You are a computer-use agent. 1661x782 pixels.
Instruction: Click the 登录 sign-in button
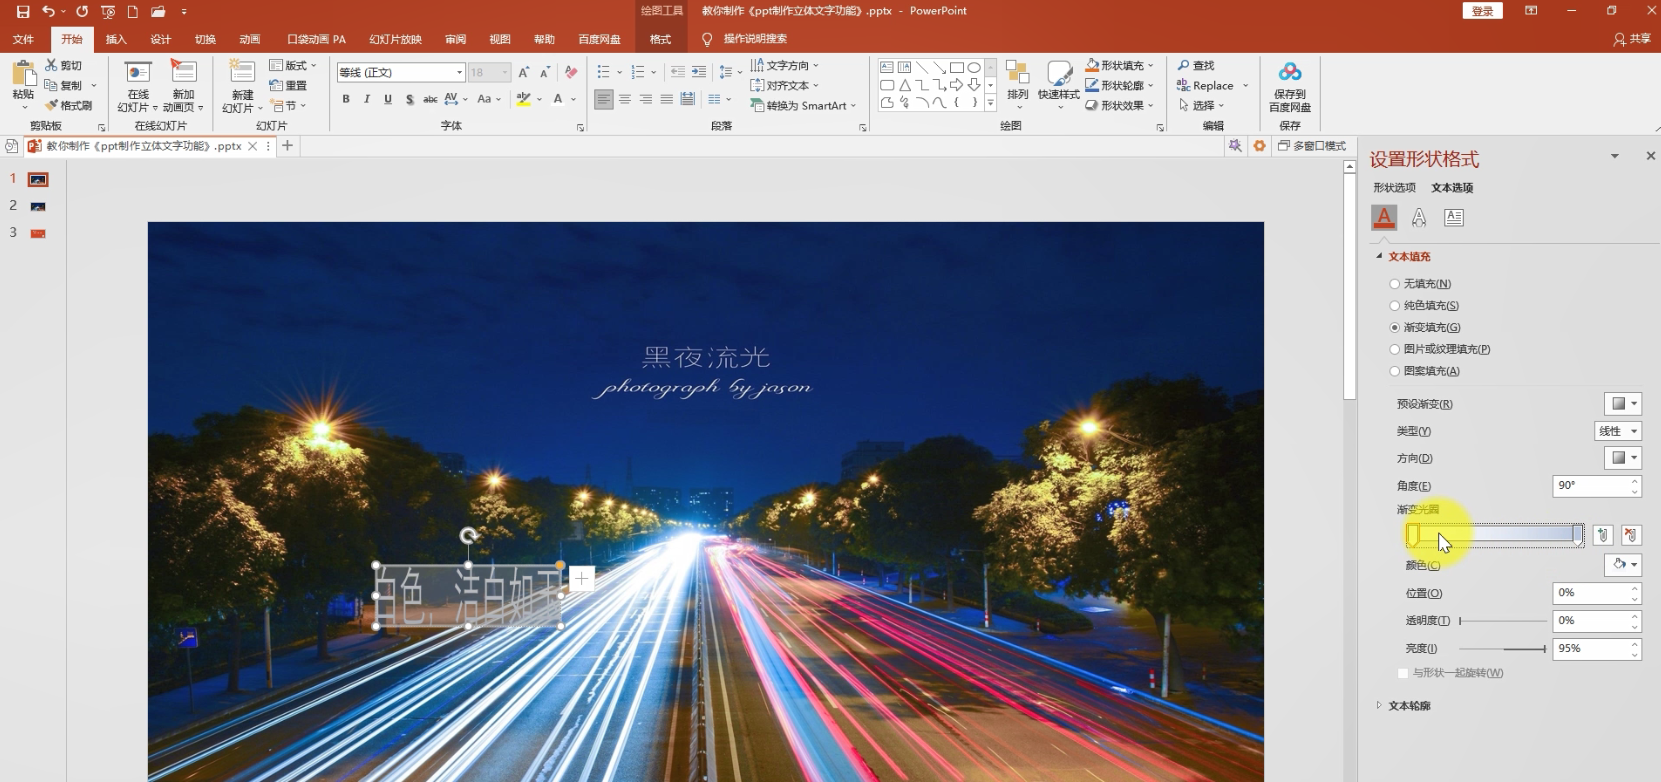click(x=1482, y=11)
